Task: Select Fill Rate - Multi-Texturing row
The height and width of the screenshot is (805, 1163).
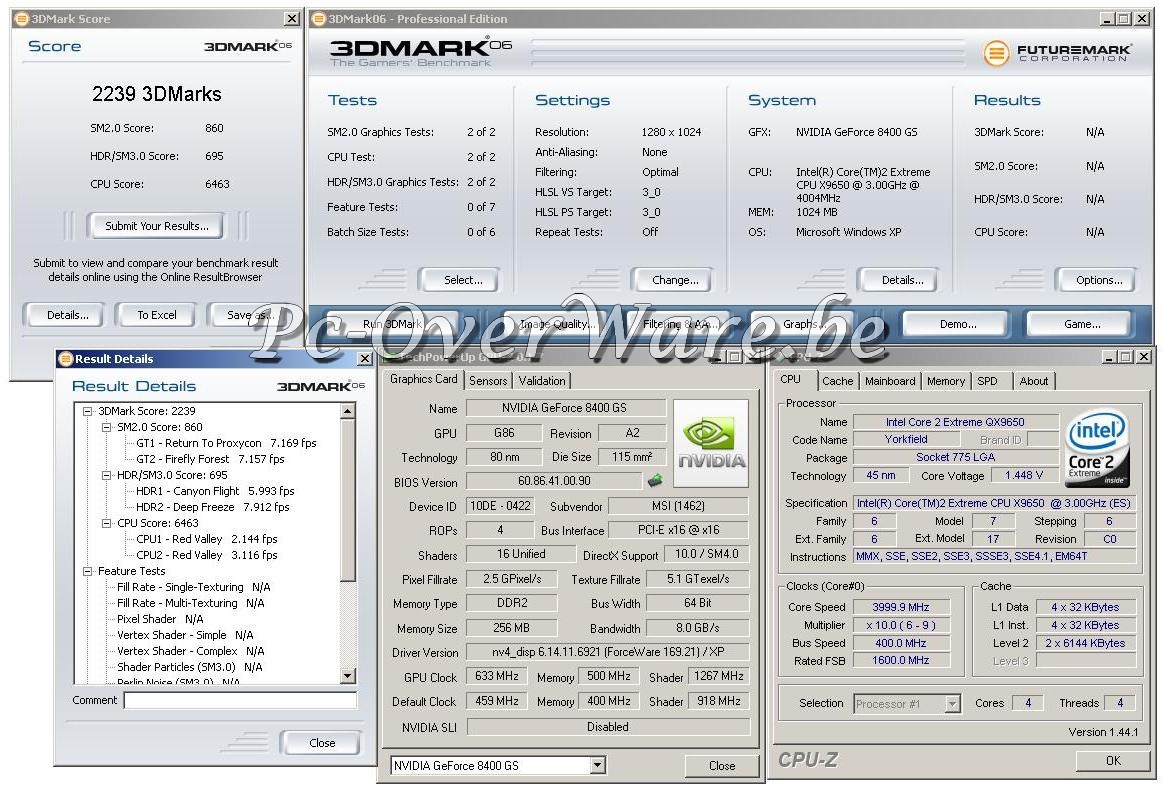Action: click(x=191, y=603)
